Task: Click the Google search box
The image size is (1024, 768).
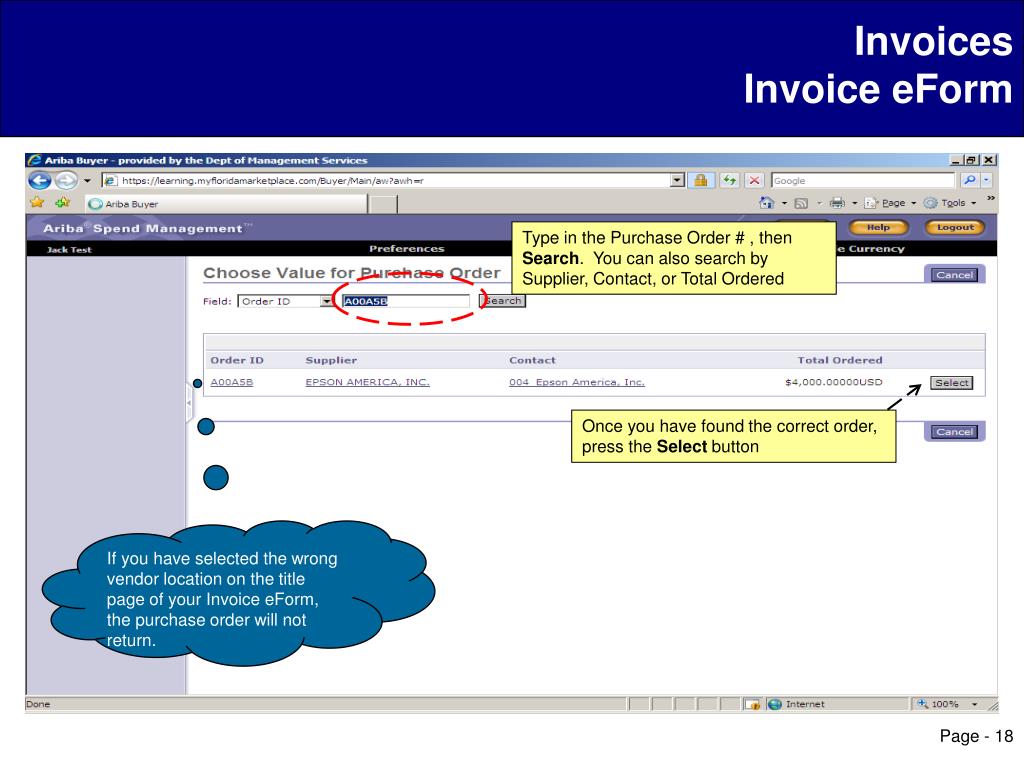Action: [863, 180]
